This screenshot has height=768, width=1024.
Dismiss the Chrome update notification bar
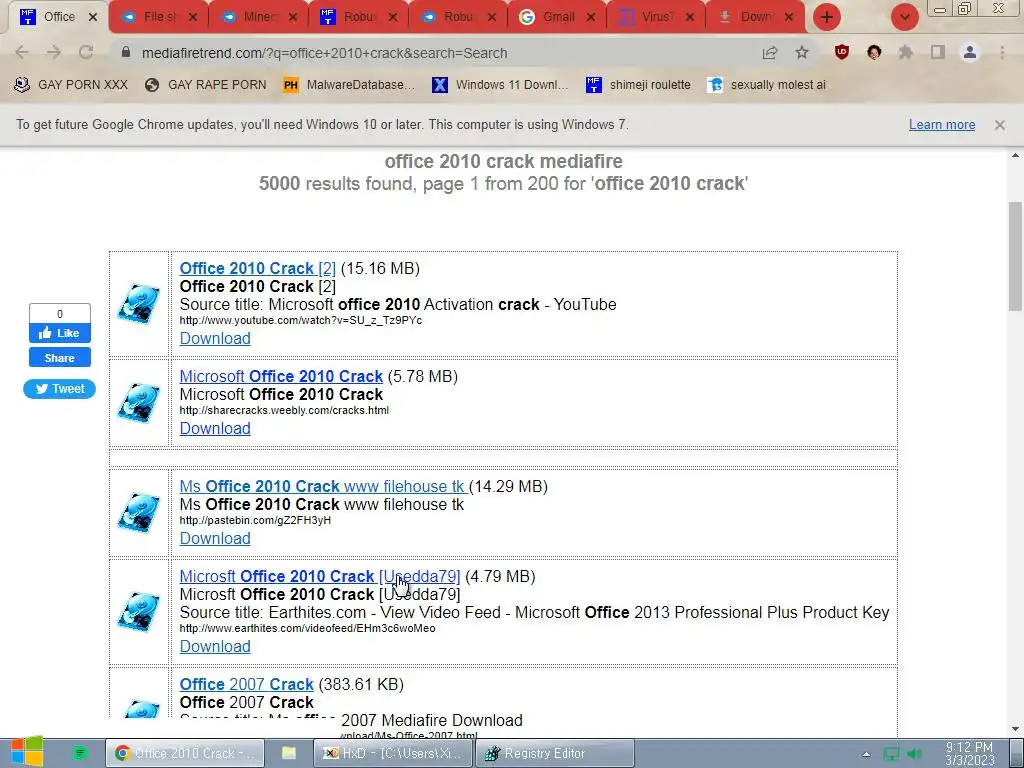click(x=1000, y=125)
